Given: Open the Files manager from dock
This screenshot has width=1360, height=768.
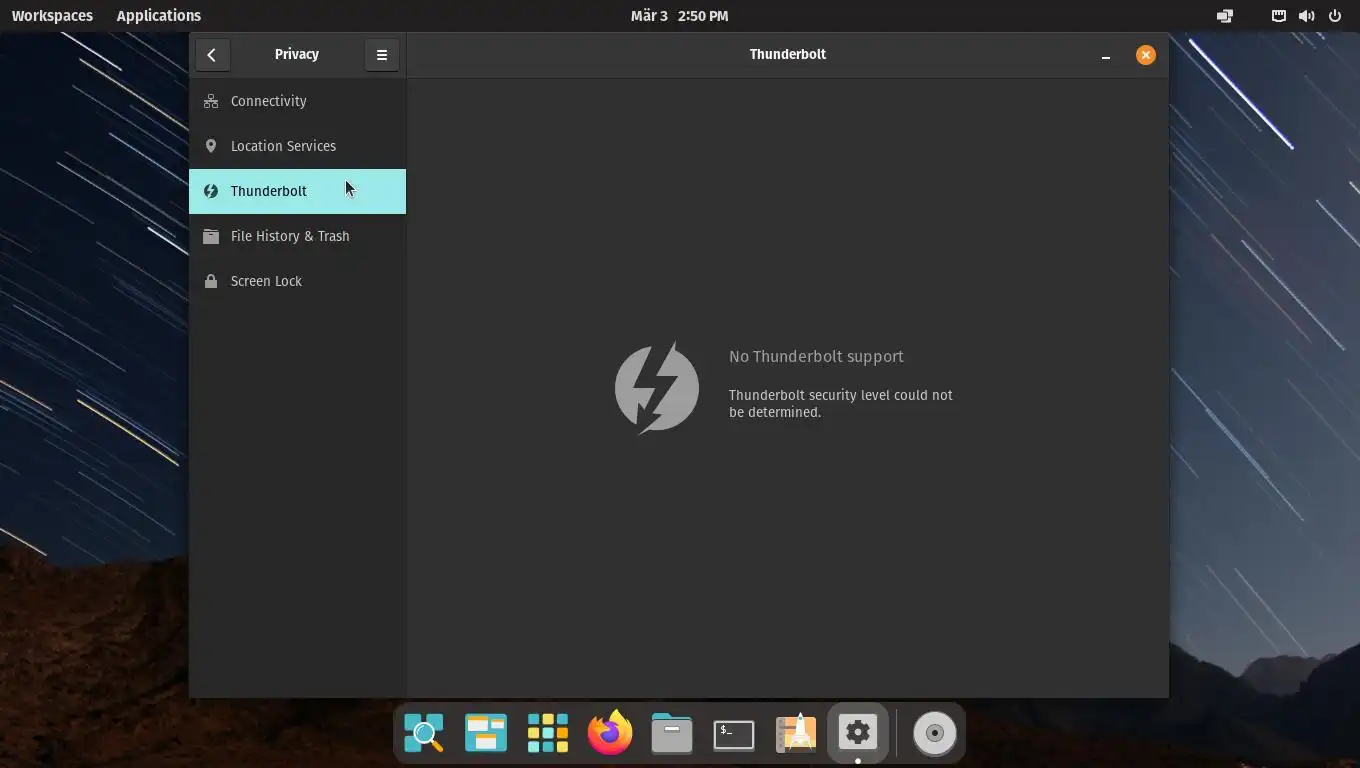Looking at the screenshot, I should click(x=672, y=733).
